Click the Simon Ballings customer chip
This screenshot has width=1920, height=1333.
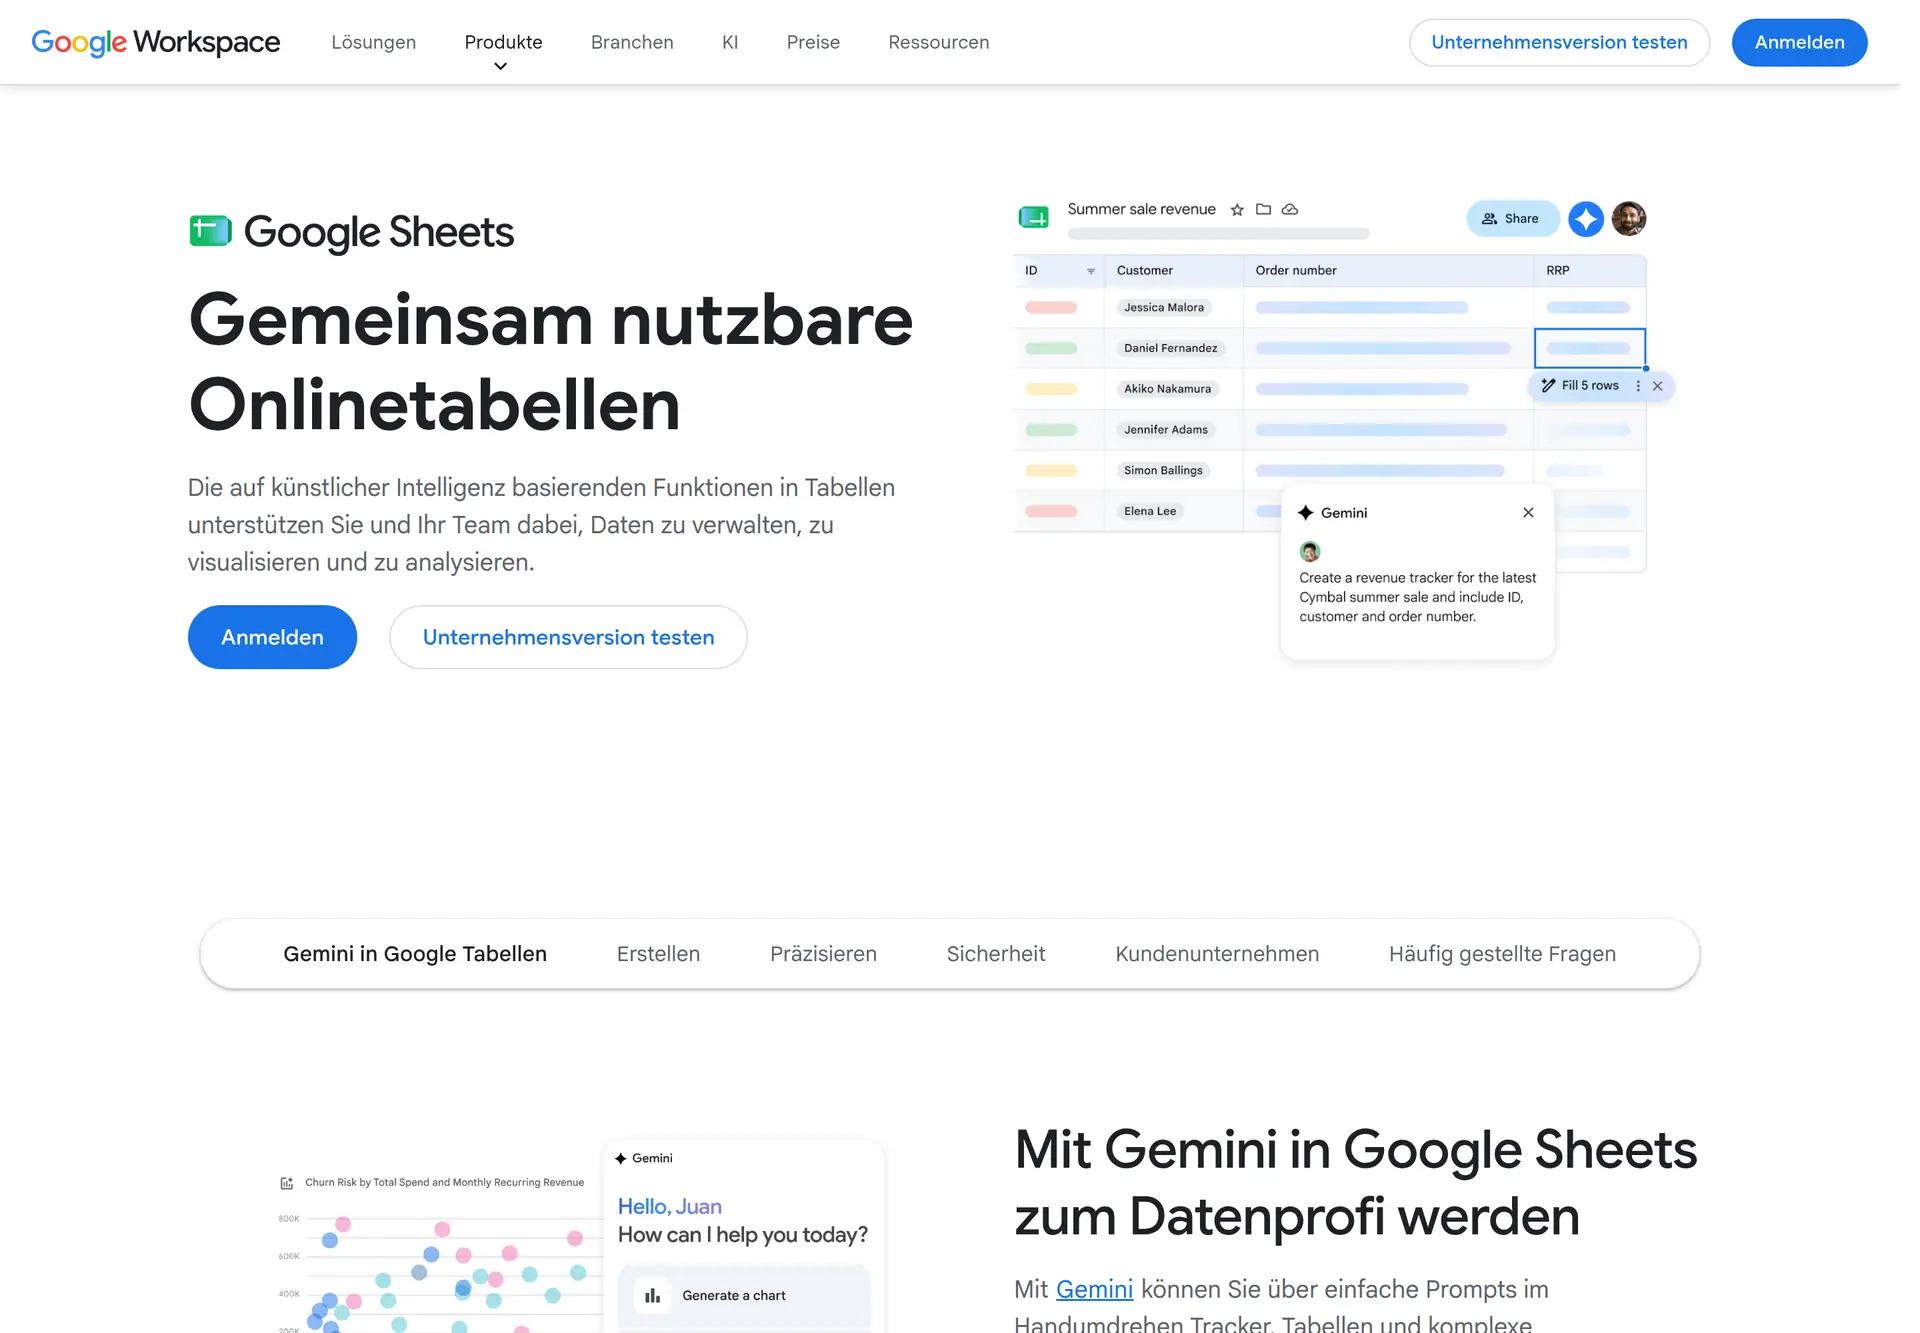pyautogui.click(x=1163, y=470)
